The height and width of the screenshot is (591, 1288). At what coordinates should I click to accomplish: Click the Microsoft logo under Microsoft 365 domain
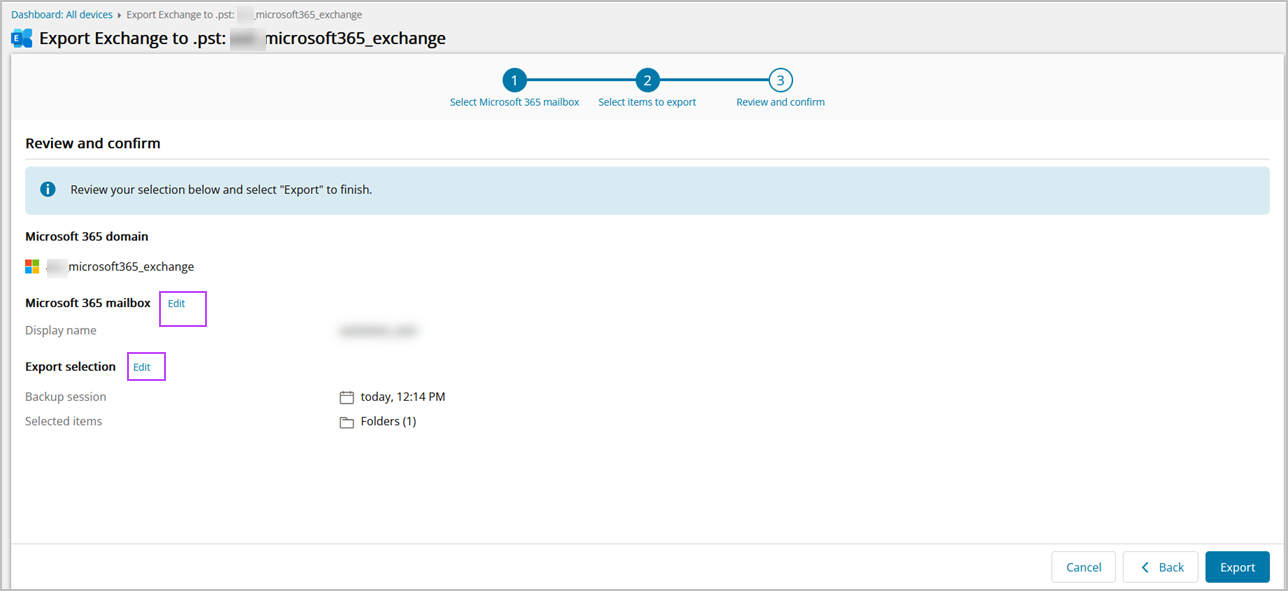click(33, 267)
